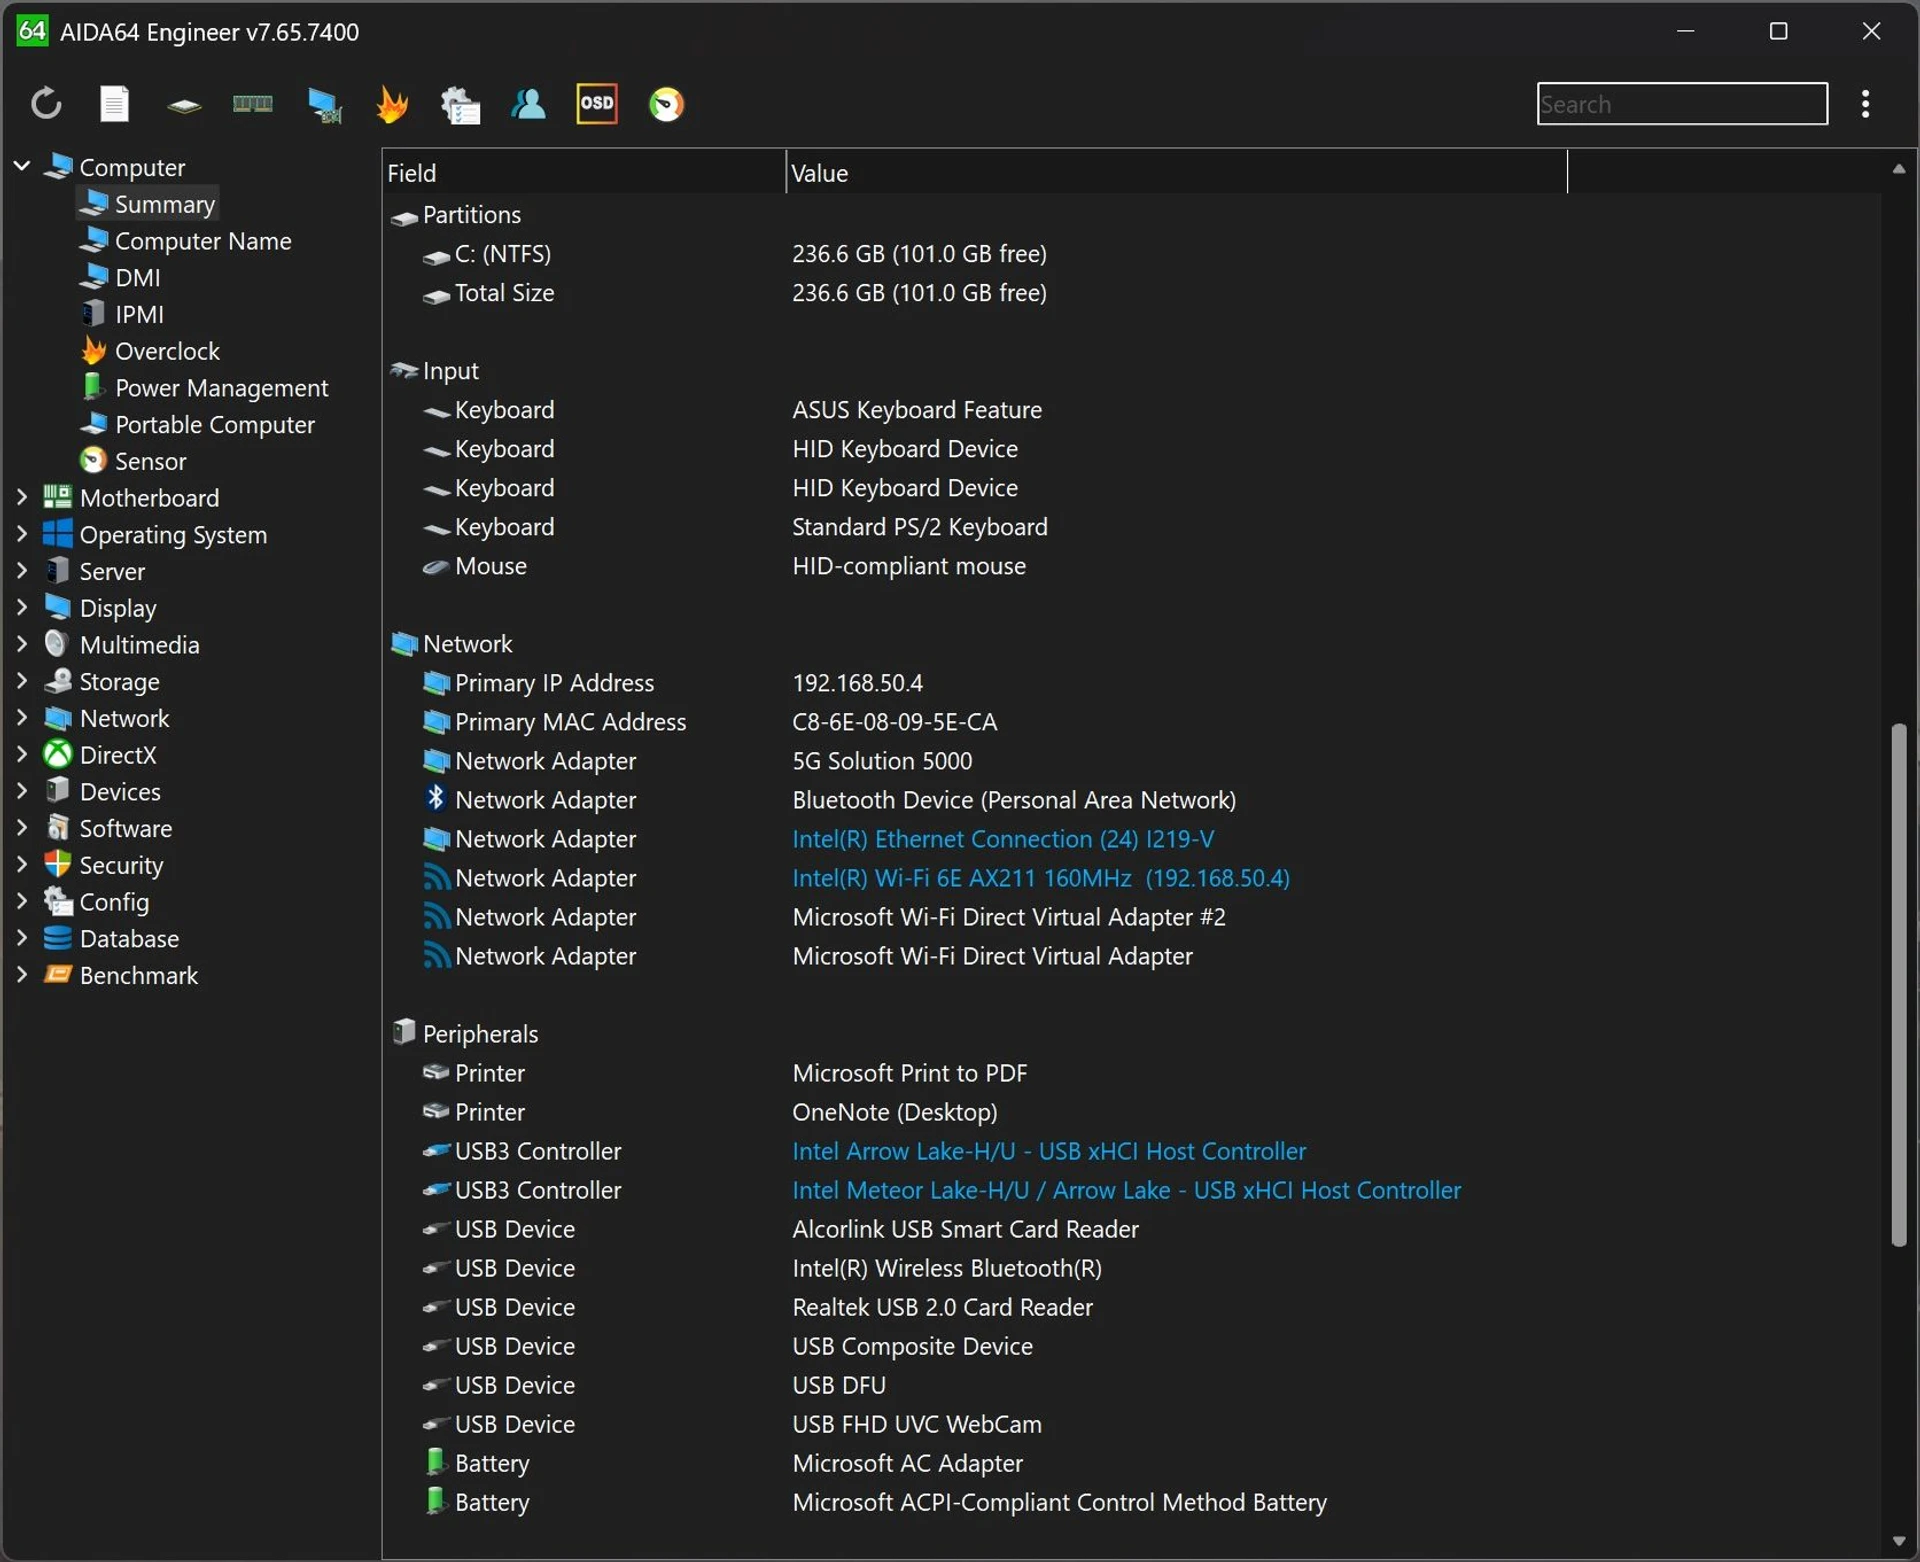Click the scrollbar up arrow

pyautogui.click(x=1898, y=169)
